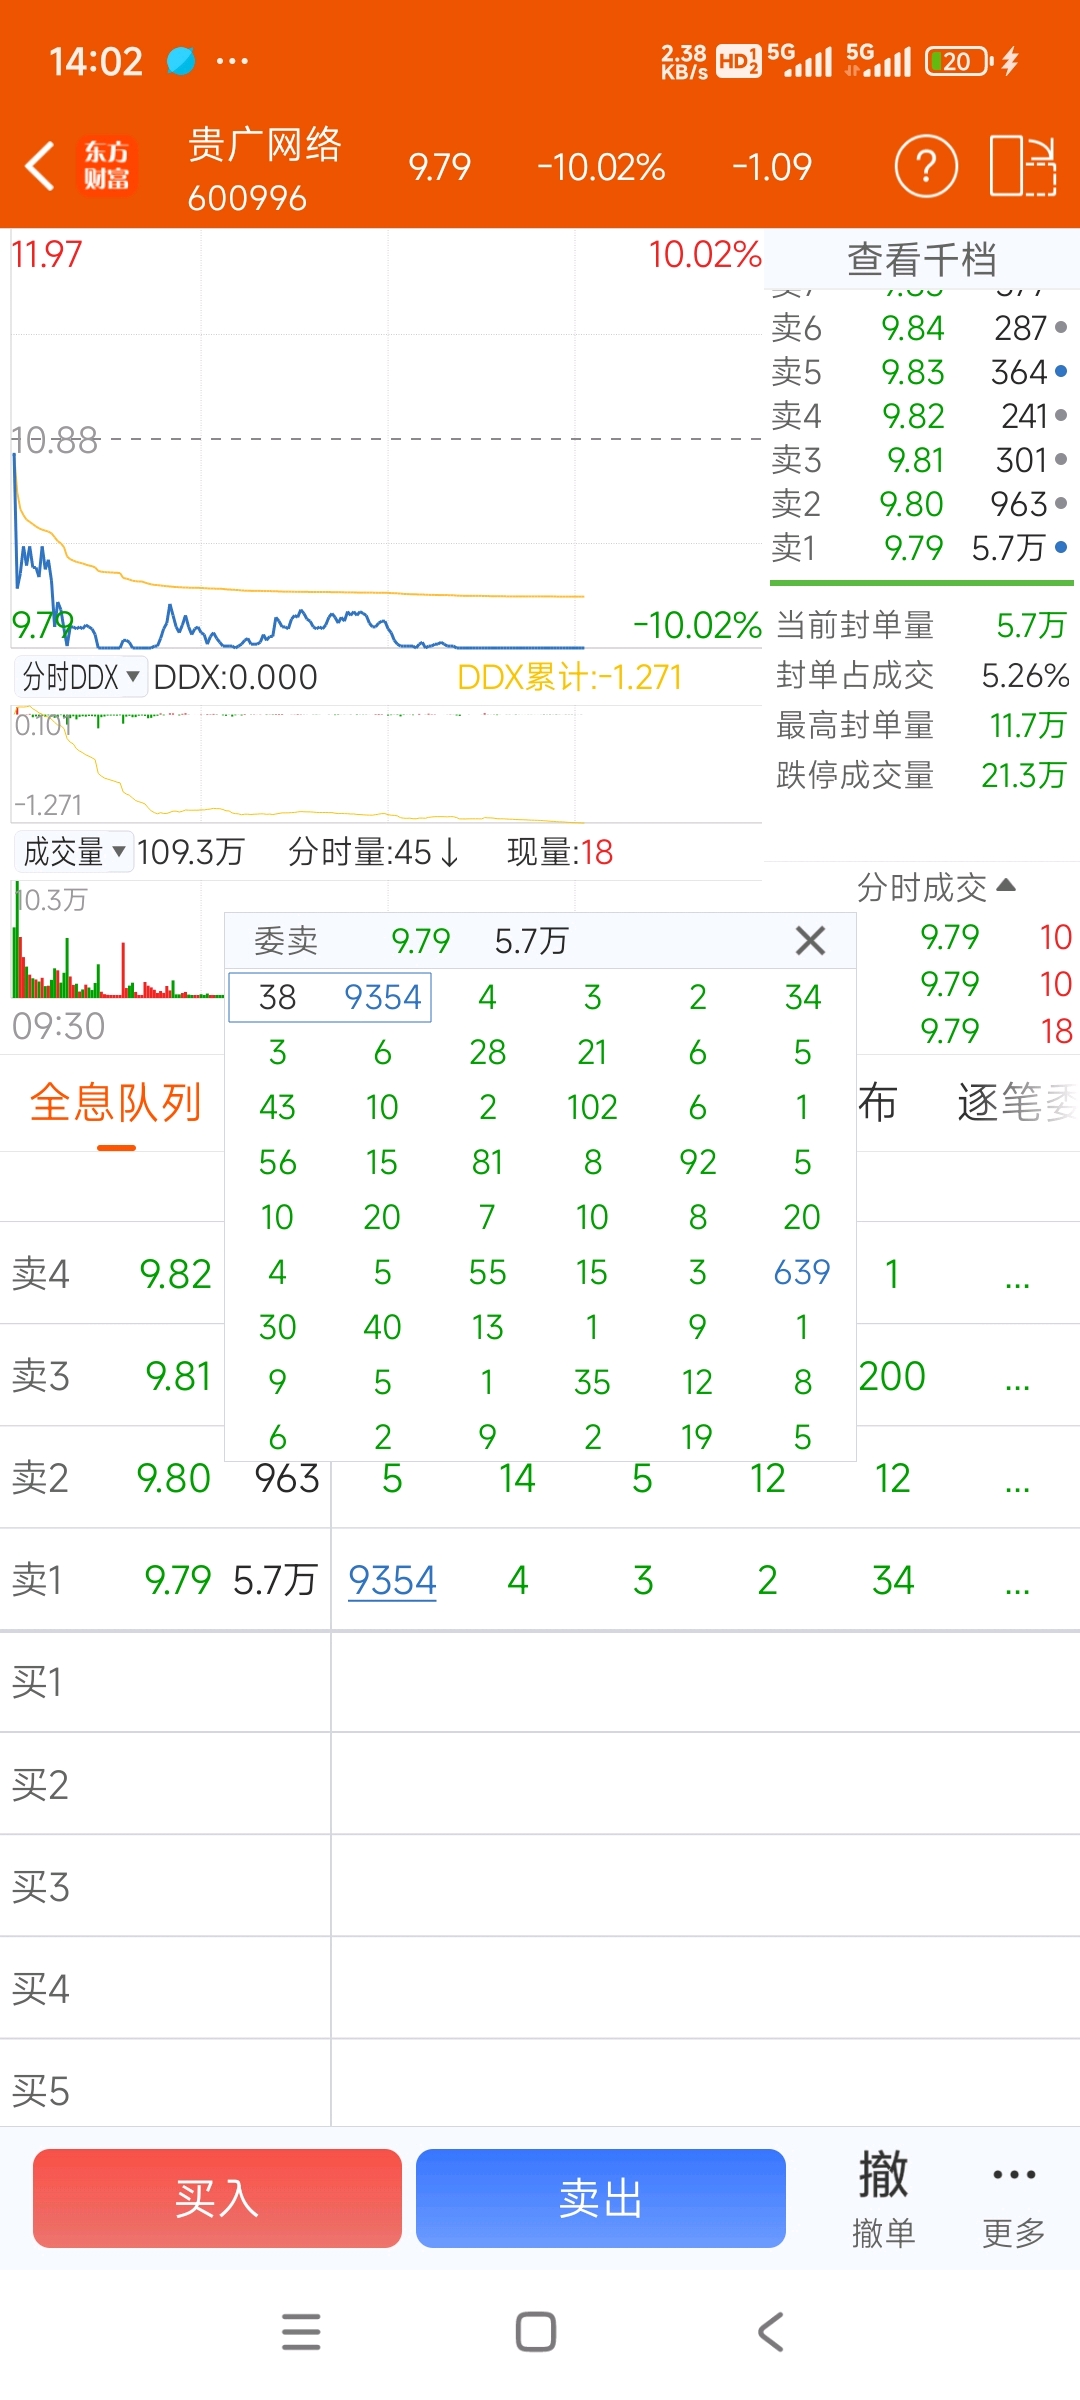
Task: Collapse the 分时成交 panel arrow
Action: click(1007, 885)
